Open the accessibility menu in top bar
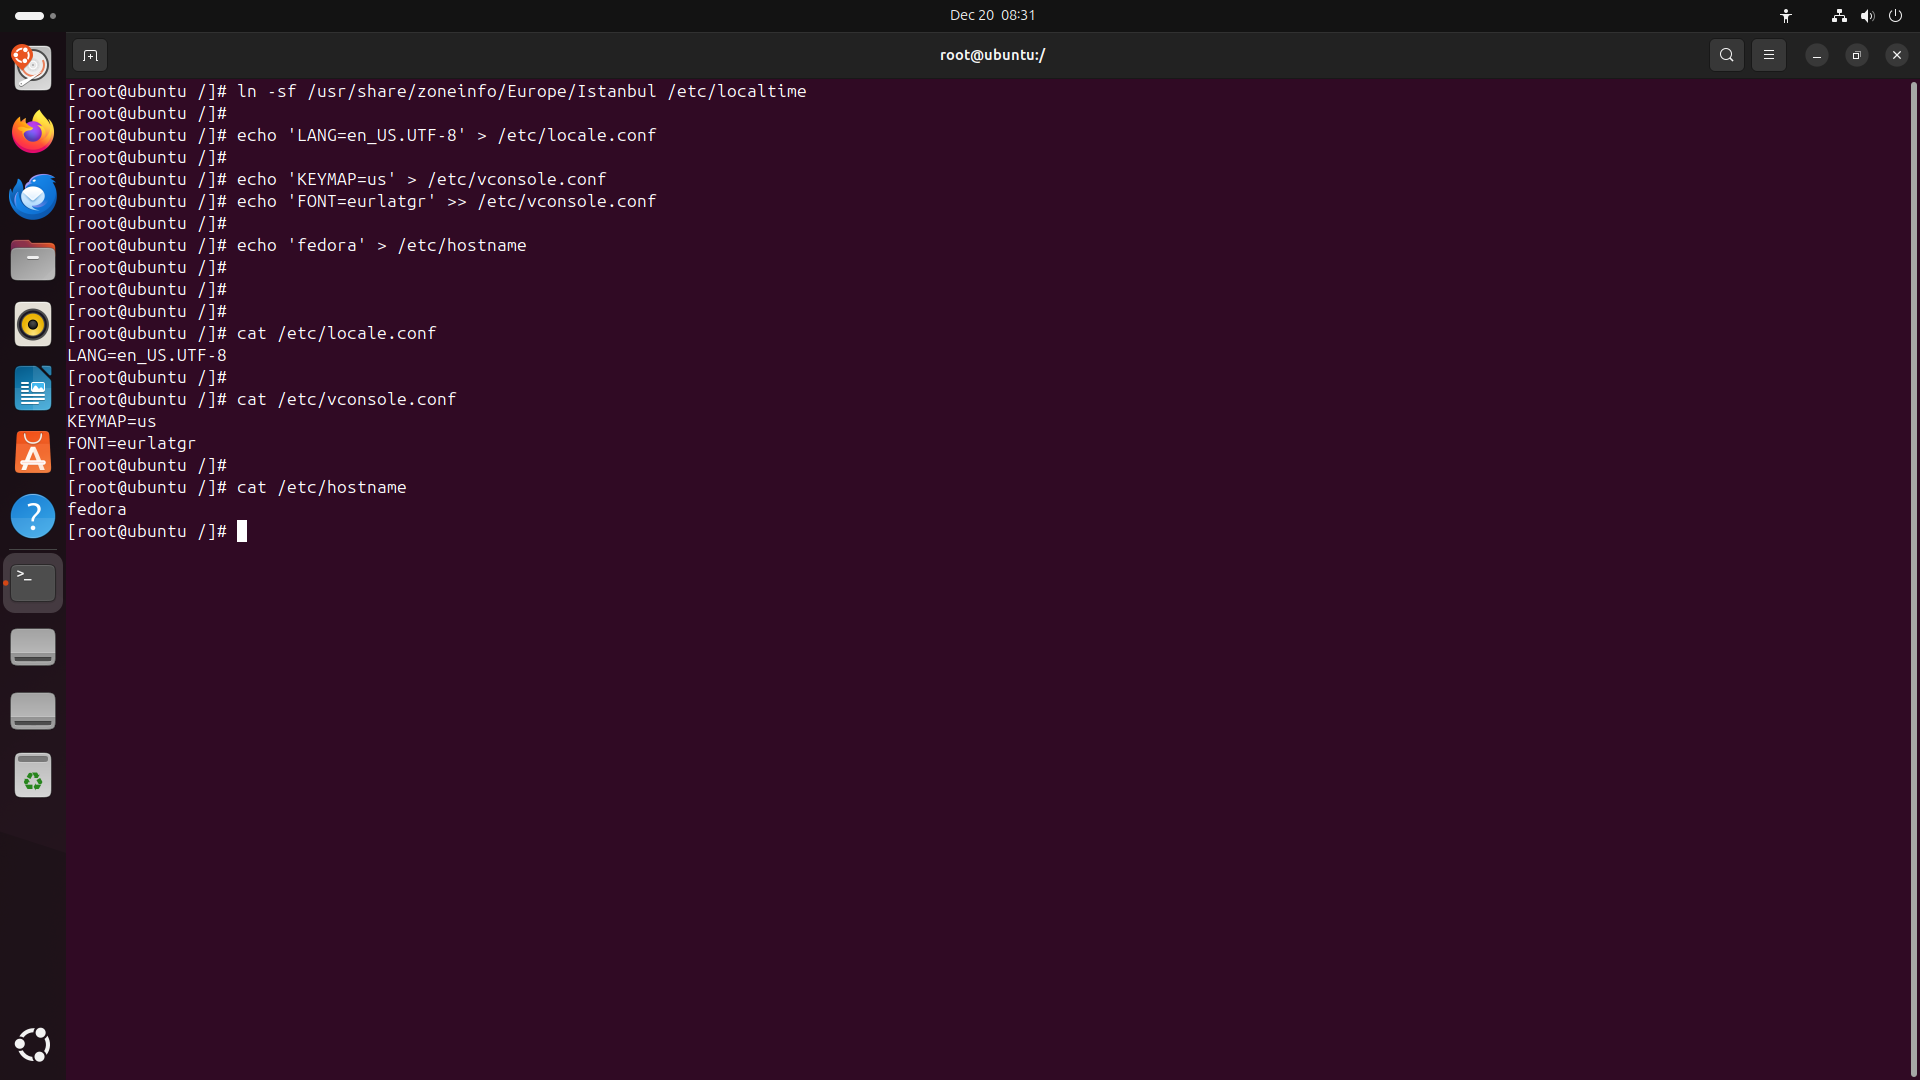This screenshot has width=1920, height=1080. pos(1786,15)
